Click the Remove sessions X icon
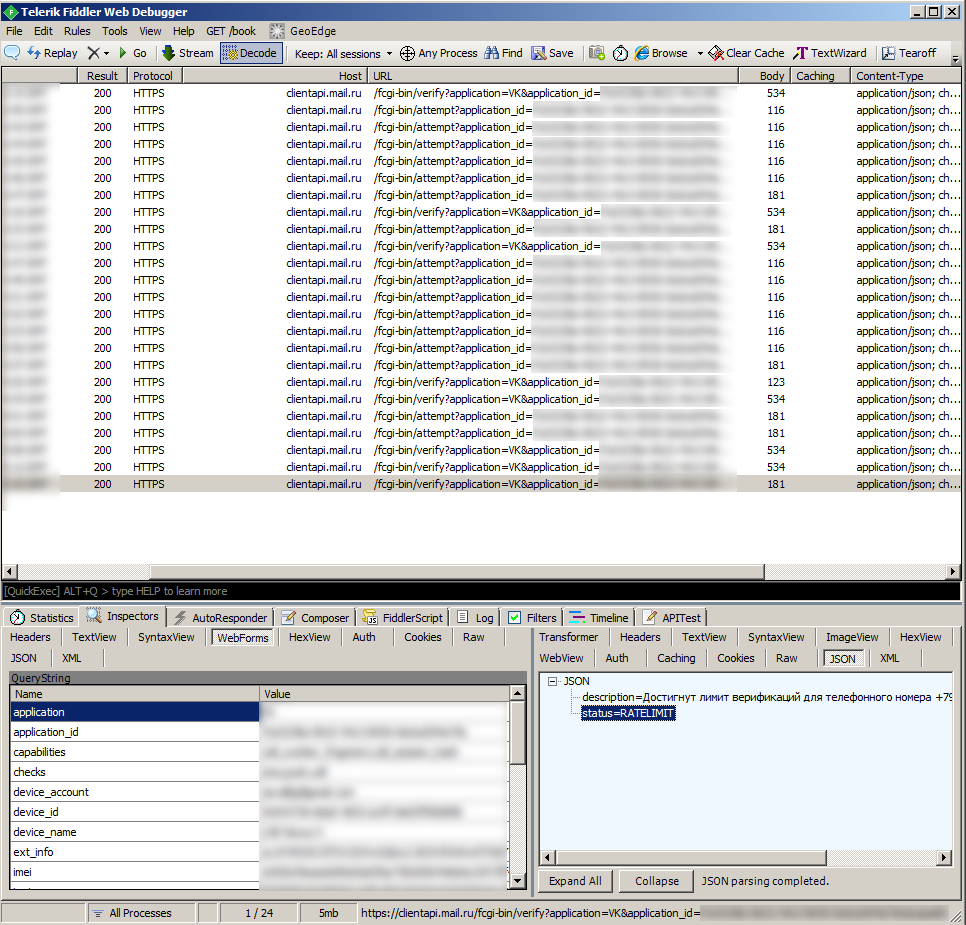 pos(93,53)
